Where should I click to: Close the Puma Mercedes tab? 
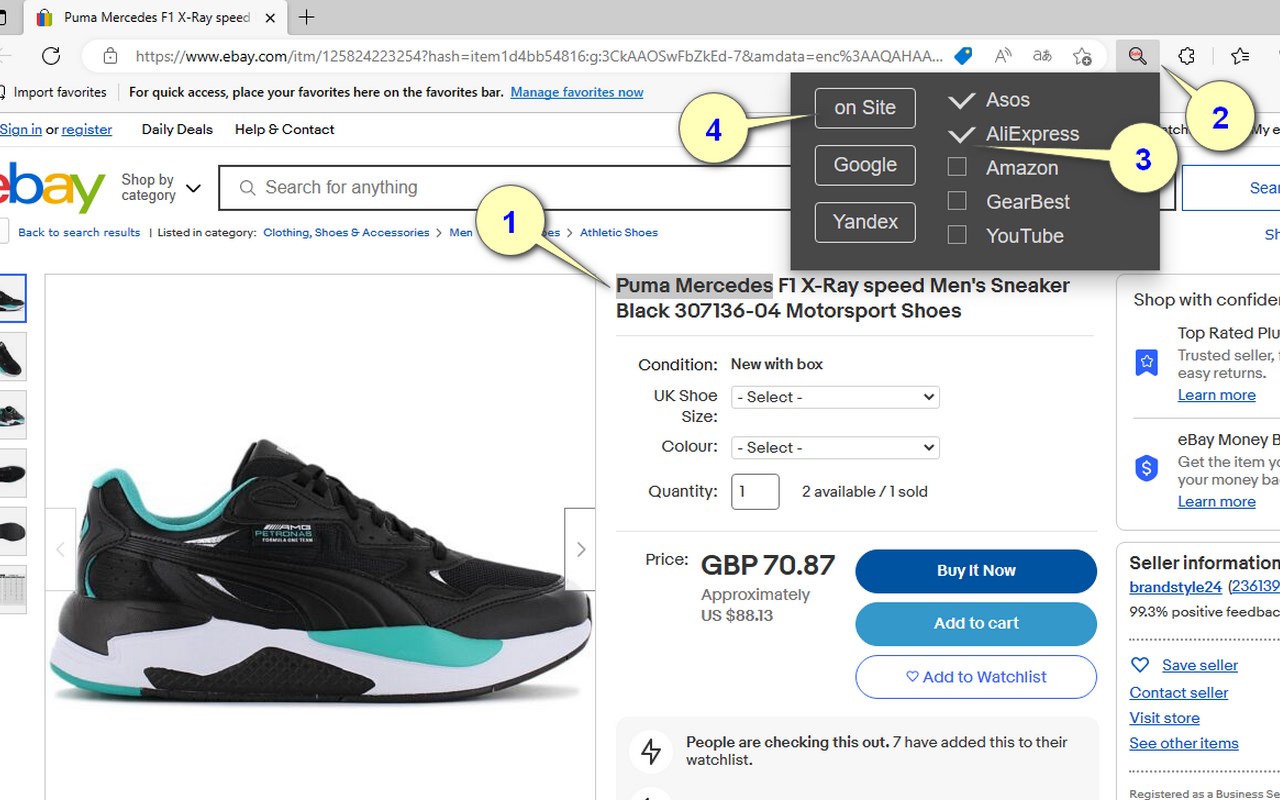pos(270,17)
